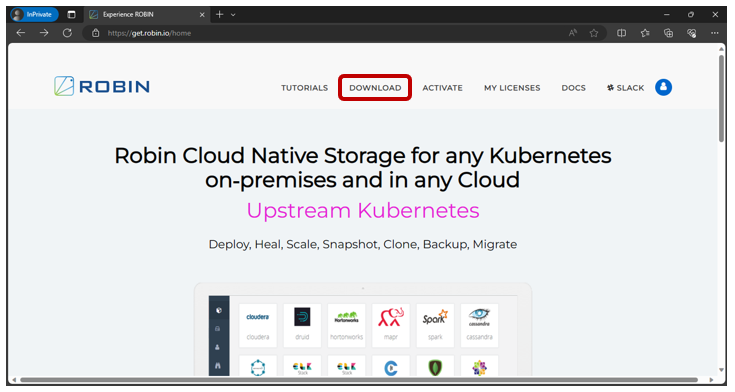Close the Experience ROBIN tab
This screenshot has height=392, width=735.
click(202, 15)
